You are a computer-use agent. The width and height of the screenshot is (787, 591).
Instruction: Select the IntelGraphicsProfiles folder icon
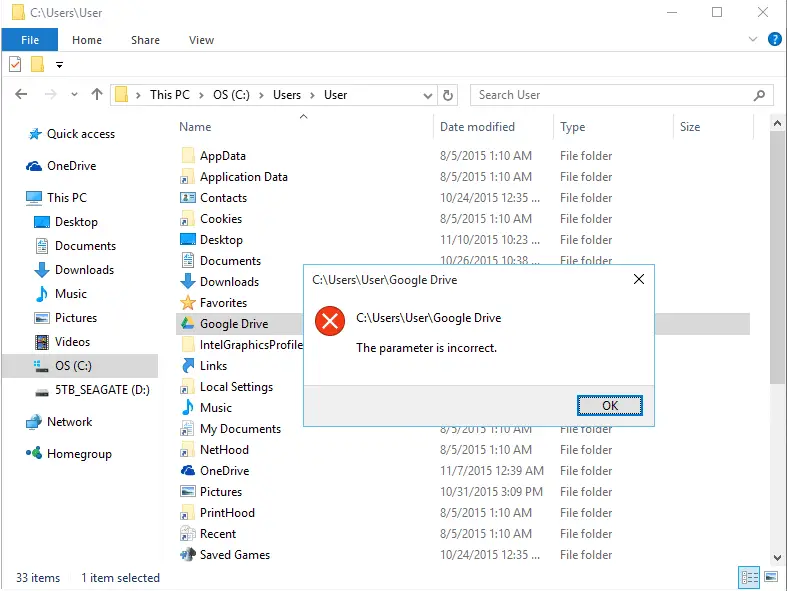[x=188, y=345]
